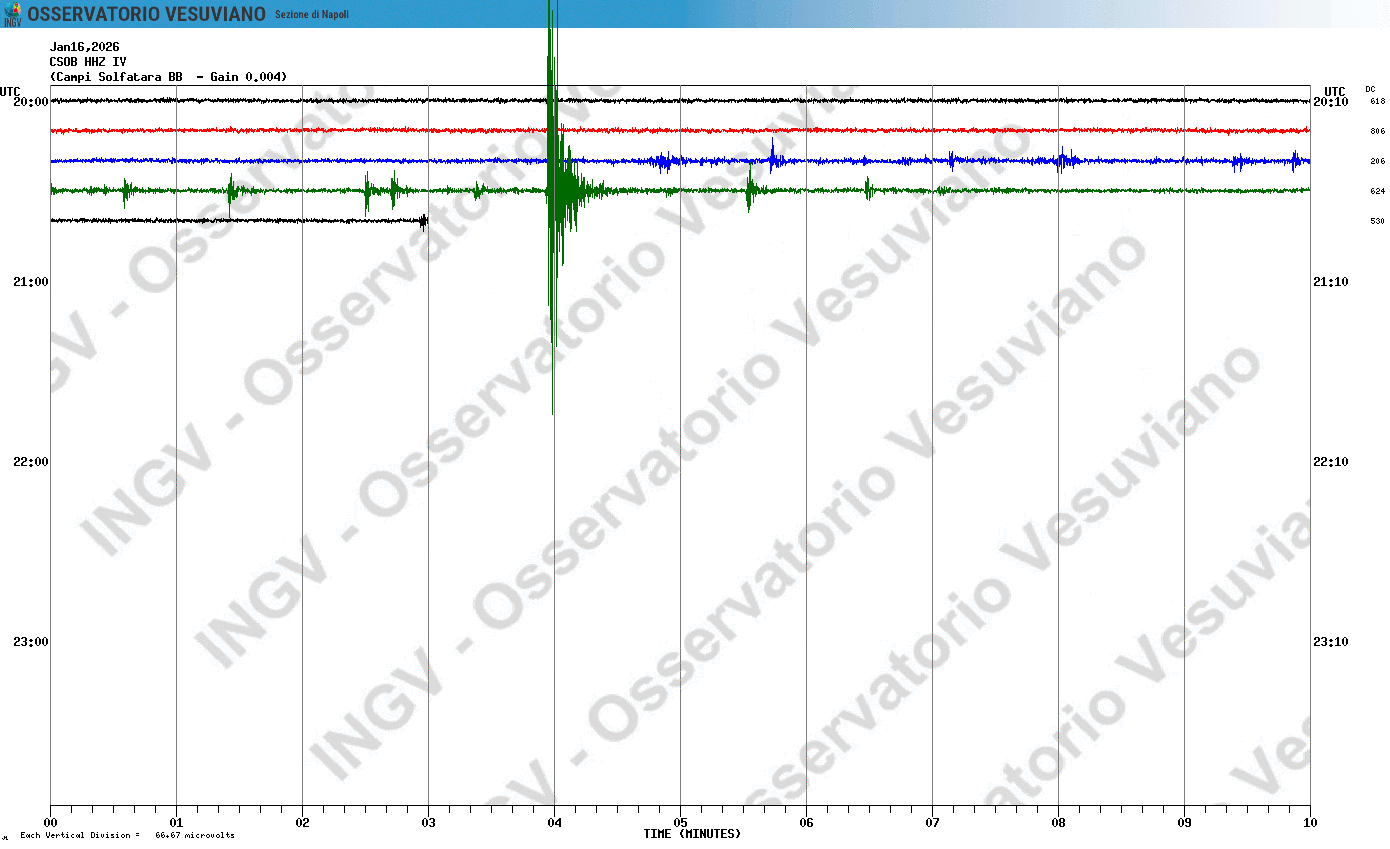This screenshot has height=849, width=1390.
Task: Click the Sezione di Napoli text
Action: 312,14
